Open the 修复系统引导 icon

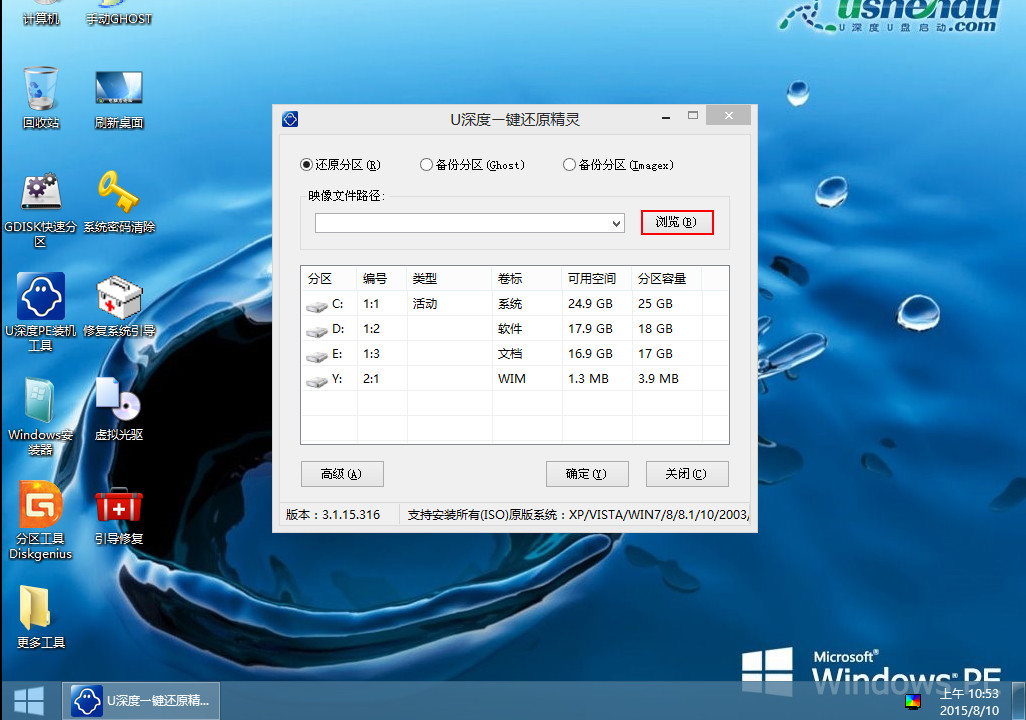(x=118, y=306)
